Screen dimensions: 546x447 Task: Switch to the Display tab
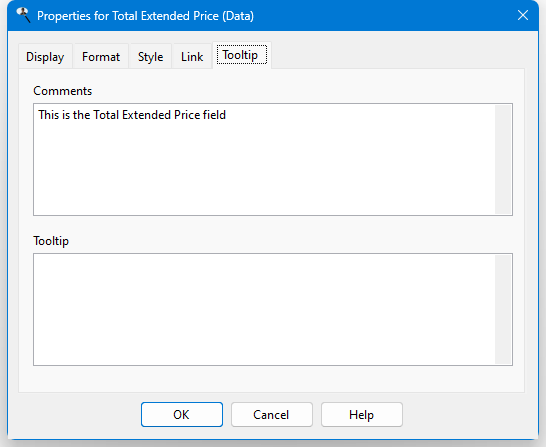(x=45, y=56)
